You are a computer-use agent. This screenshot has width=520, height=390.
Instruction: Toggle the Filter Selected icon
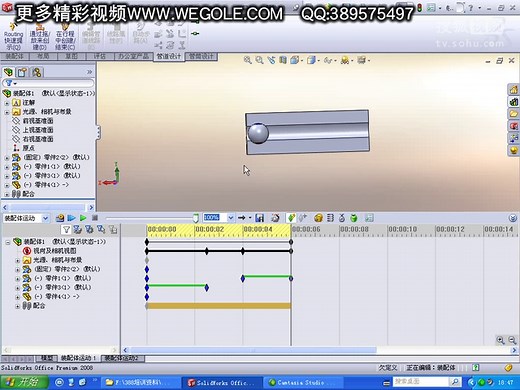(101, 229)
